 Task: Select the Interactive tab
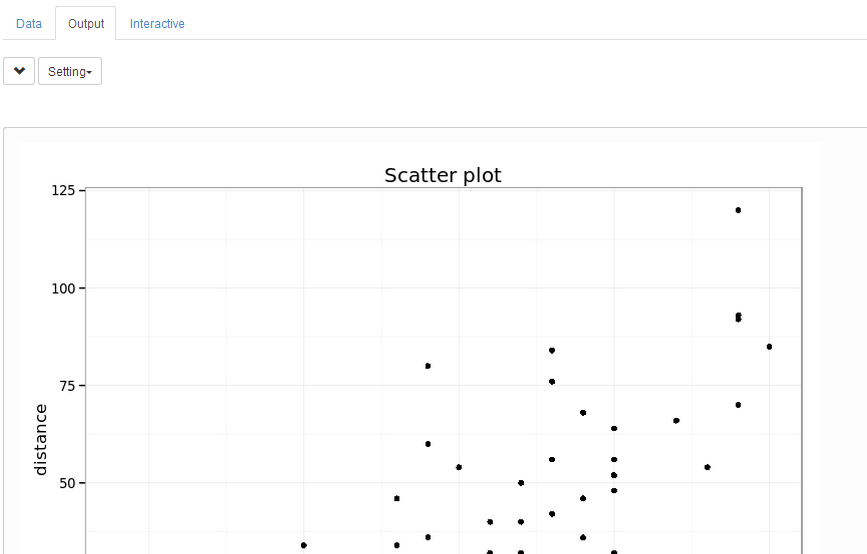tap(157, 23)
